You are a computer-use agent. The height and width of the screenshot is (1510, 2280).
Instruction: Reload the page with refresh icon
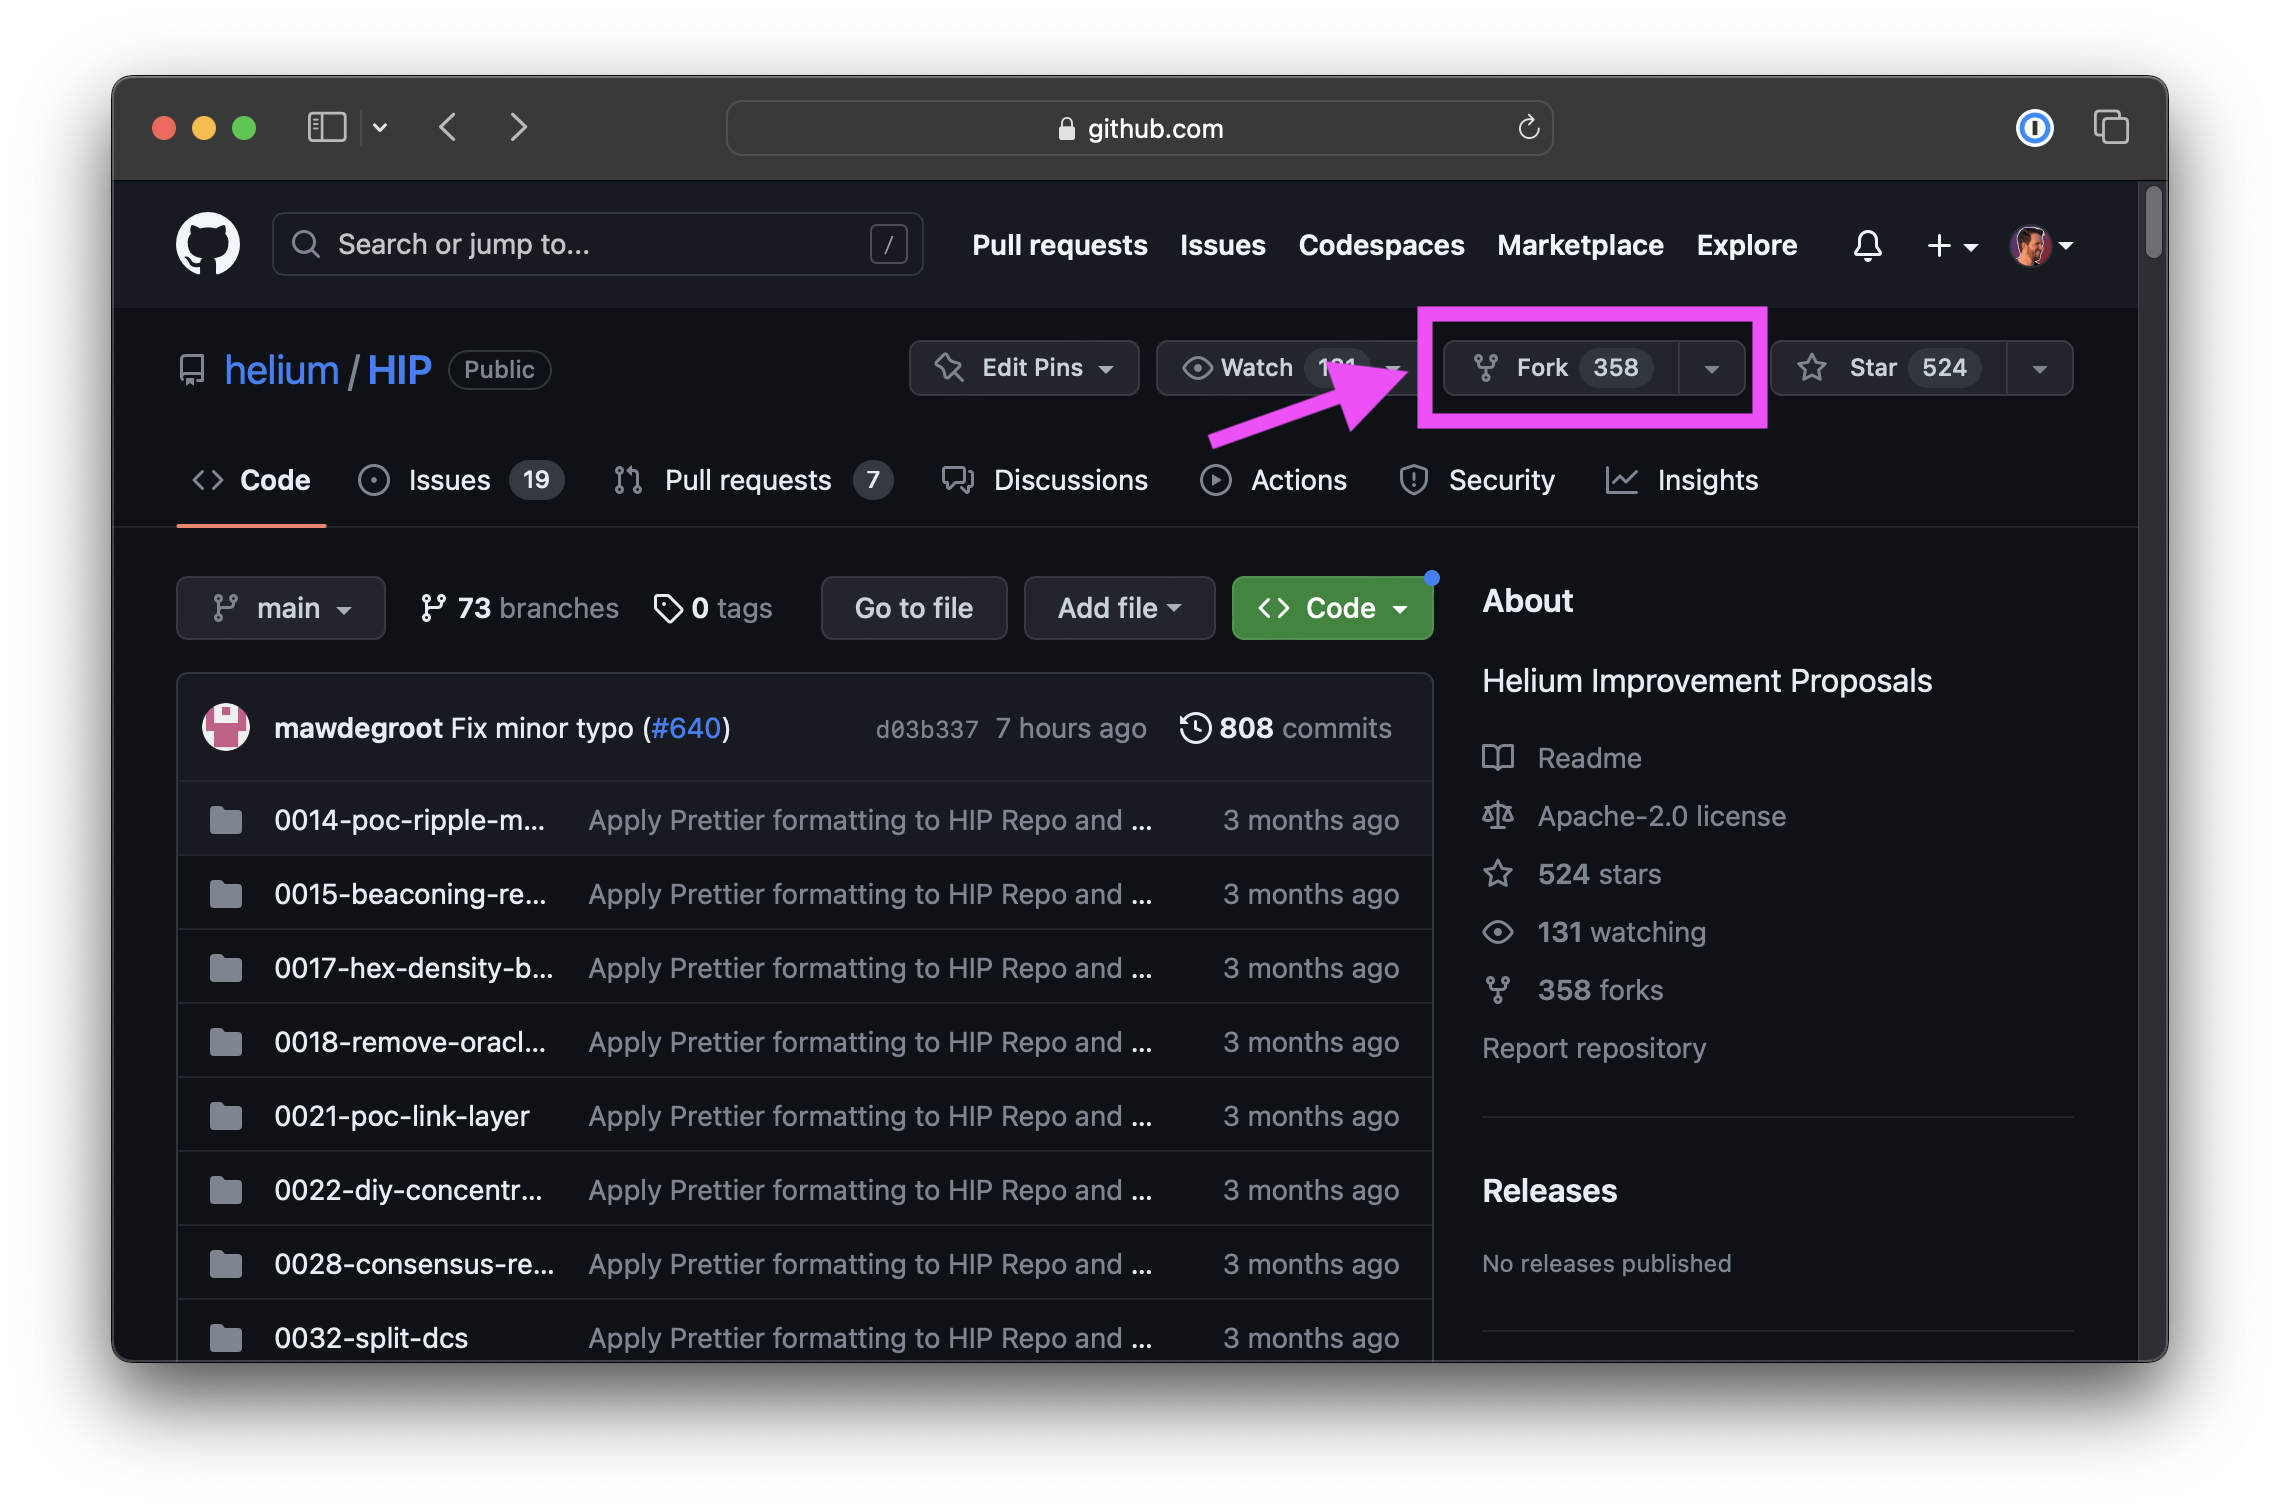click(1528, 128)
